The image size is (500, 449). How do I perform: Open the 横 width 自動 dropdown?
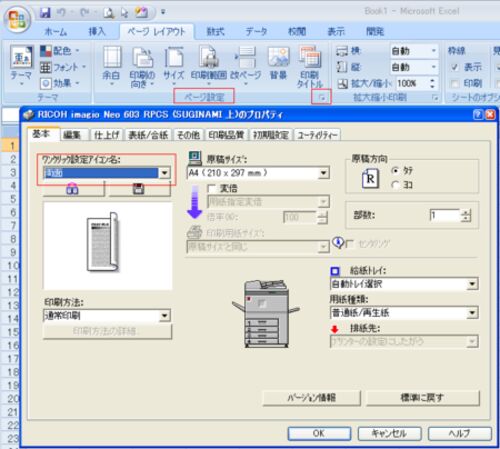[x=433, y=51]
